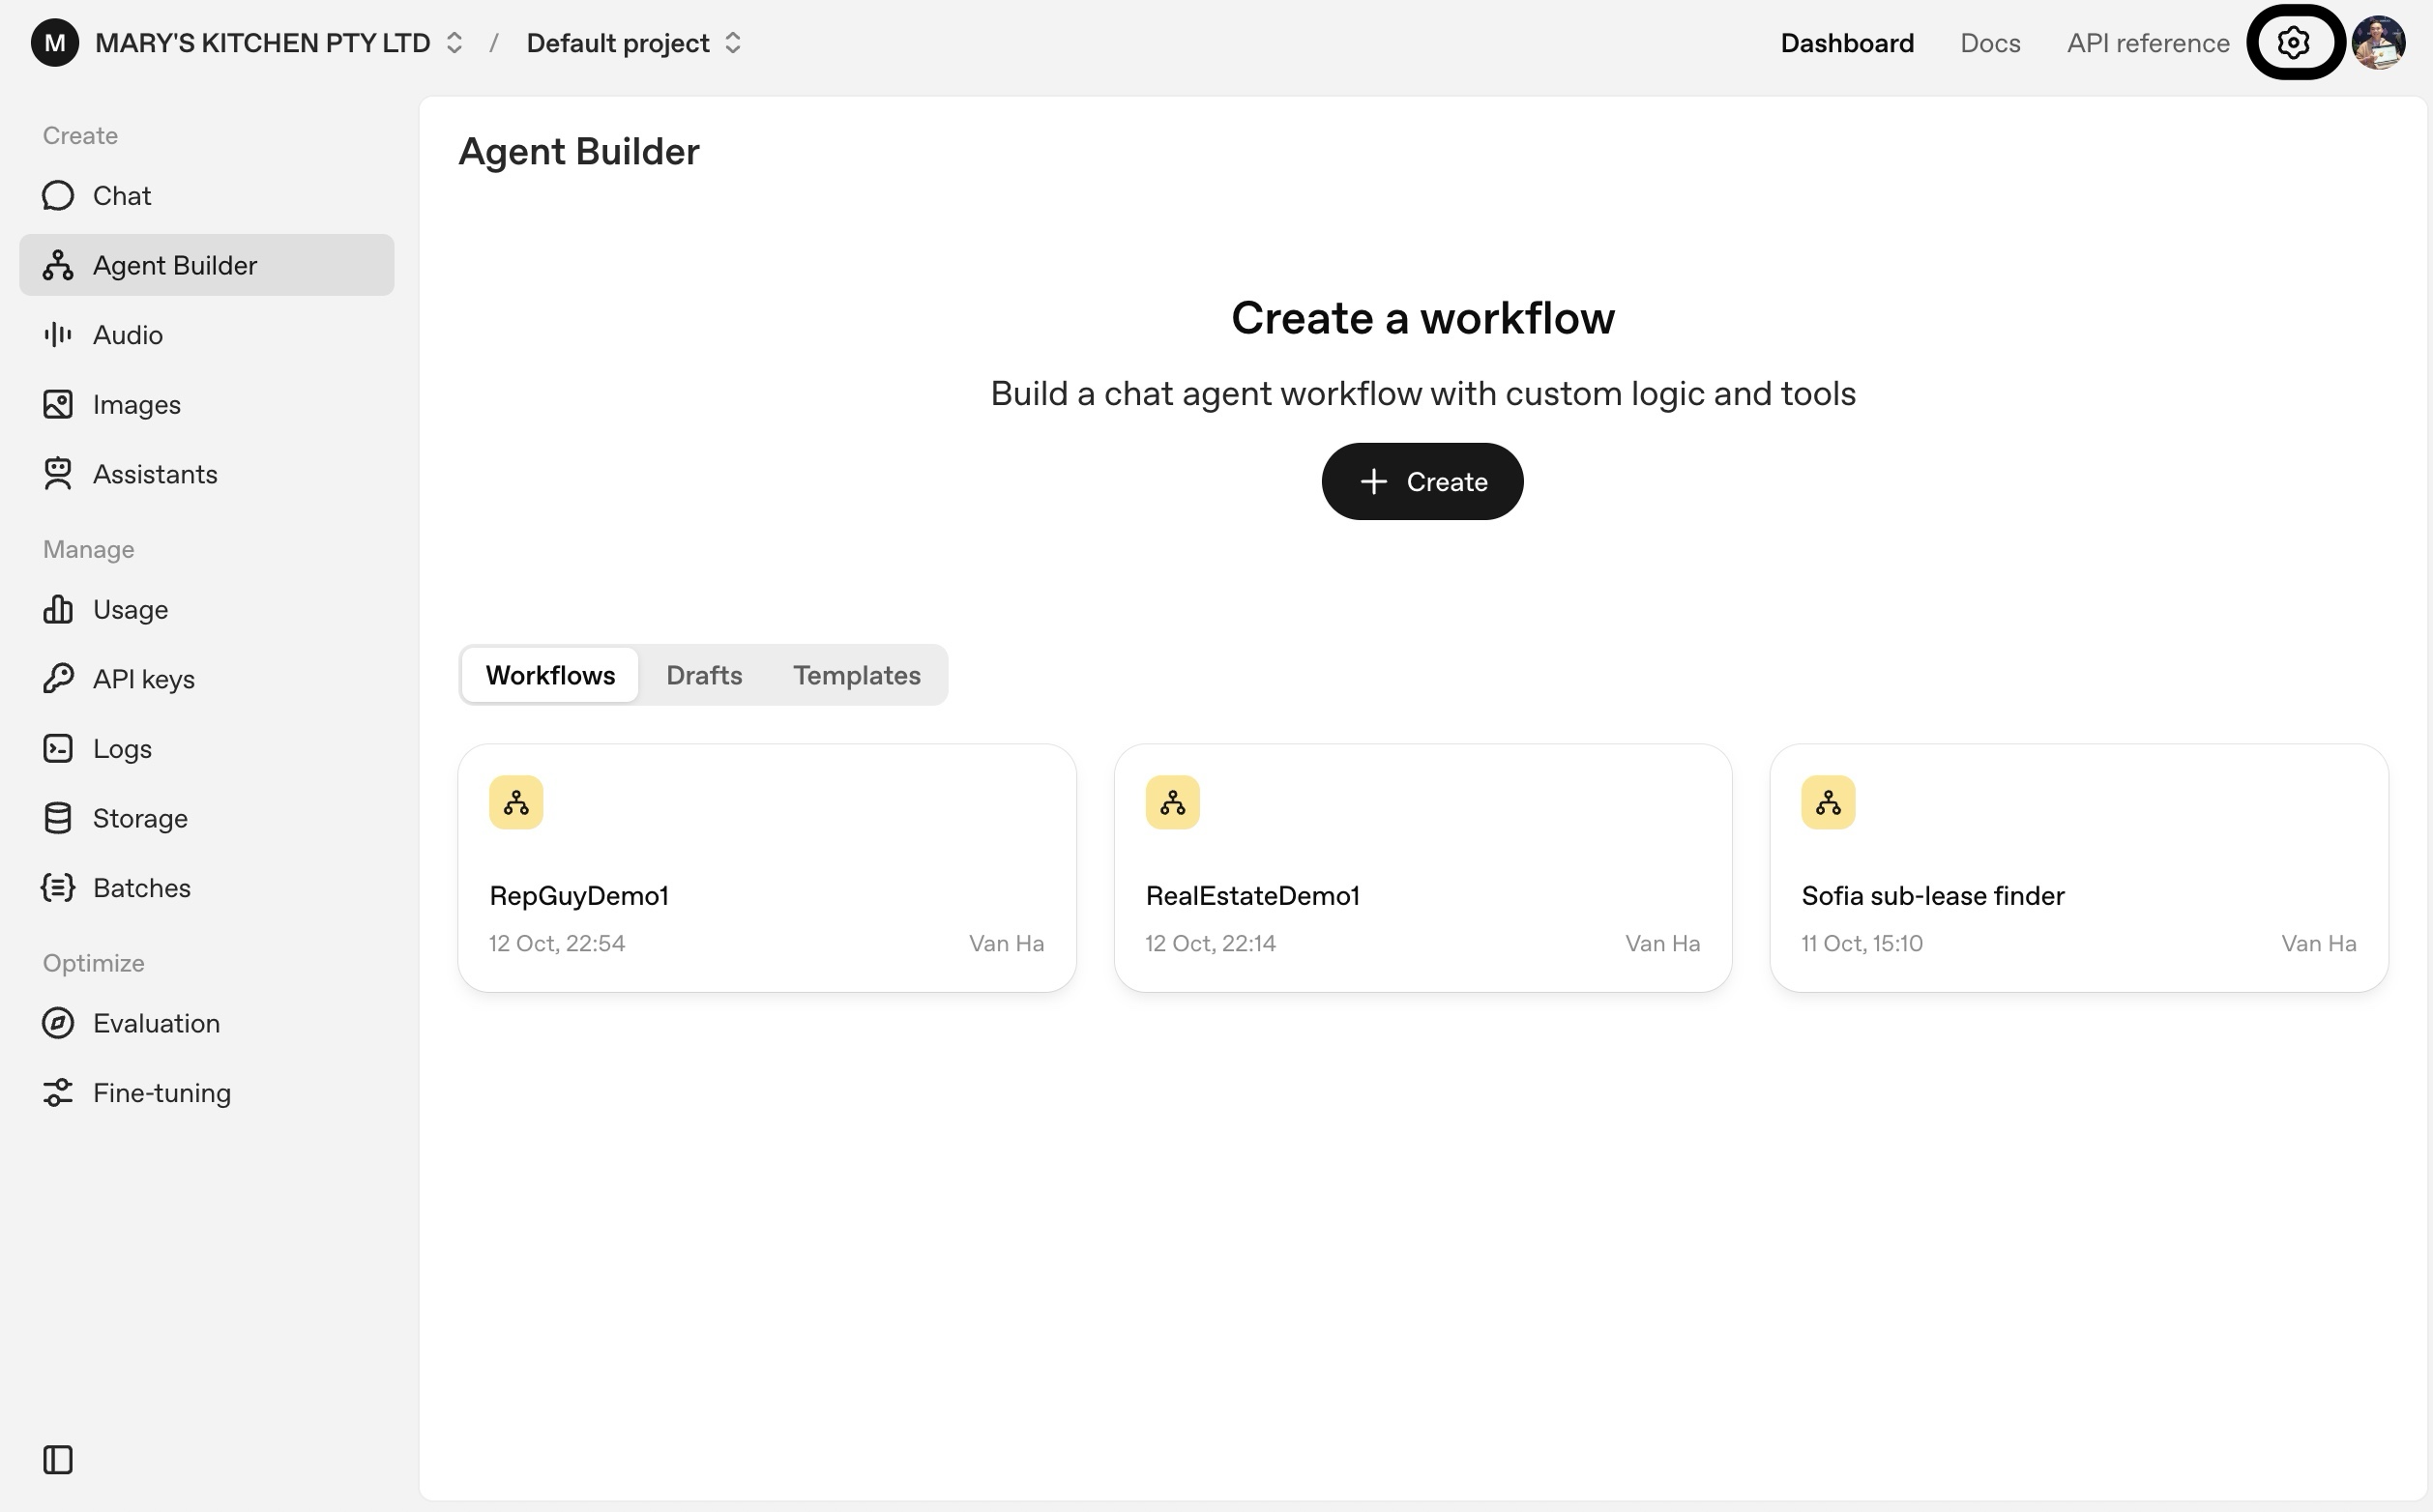Open the Fine-tuning page
Viewport: 2433px width, 1512px height.
coord(161,1093)
